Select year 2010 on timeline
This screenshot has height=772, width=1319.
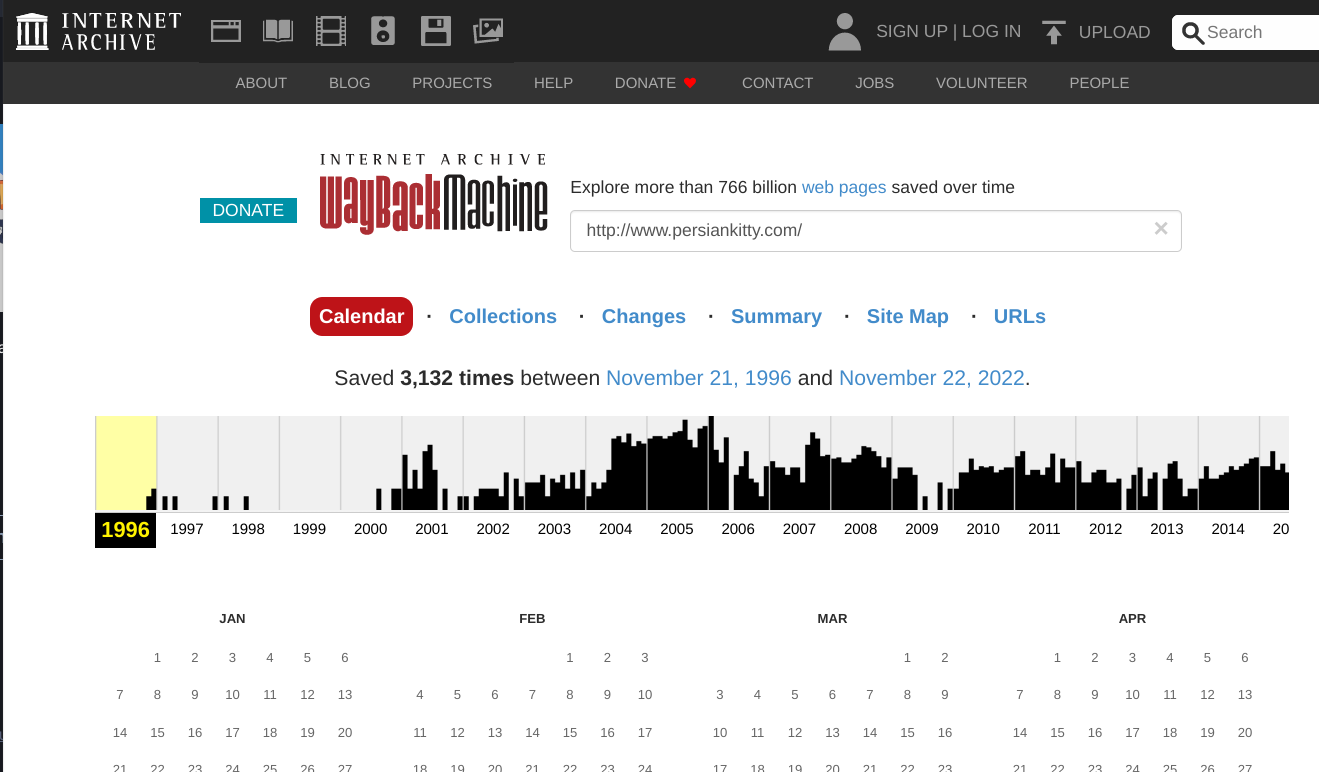pyautogui.click(x=983, y=529)
